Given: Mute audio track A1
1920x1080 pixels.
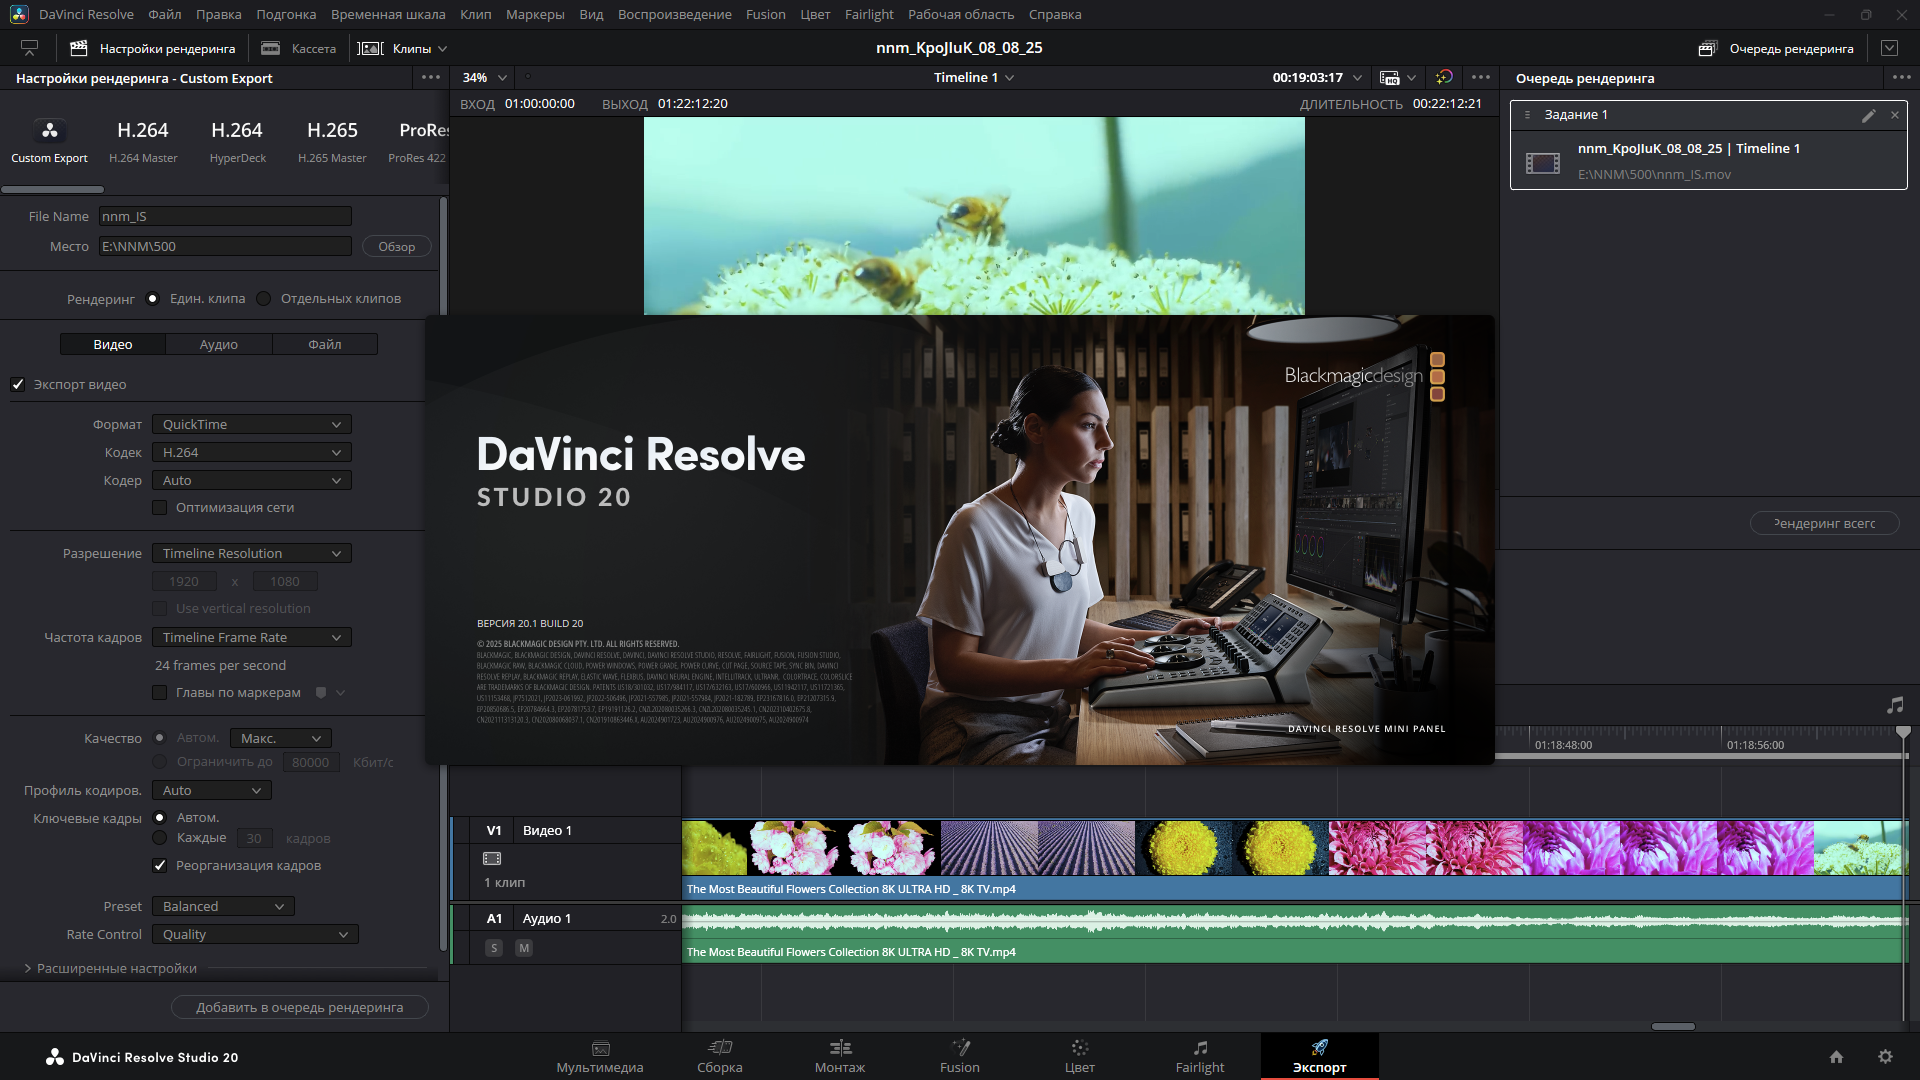Looking at the screenshot, I should pos(524,947).
